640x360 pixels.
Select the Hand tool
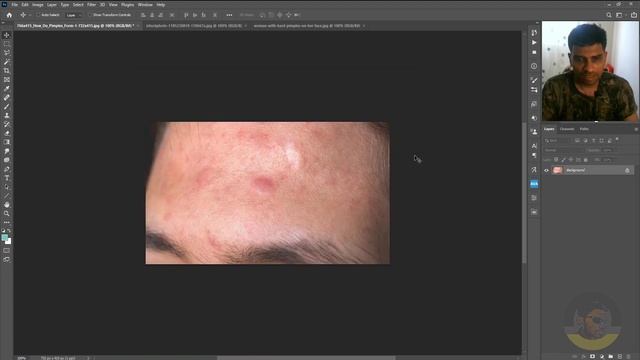[x=7, y=205]
